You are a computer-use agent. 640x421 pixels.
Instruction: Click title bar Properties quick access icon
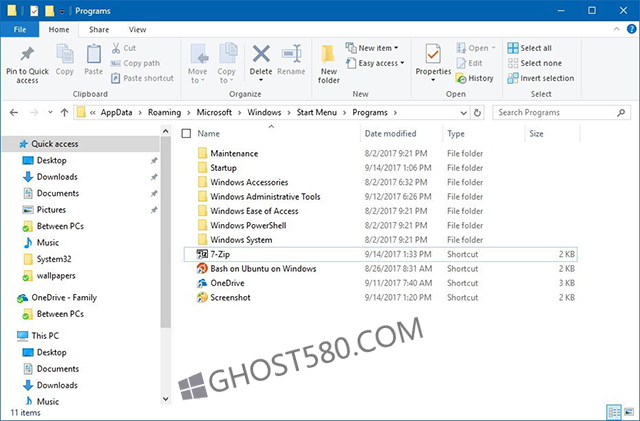pos(34,11)
